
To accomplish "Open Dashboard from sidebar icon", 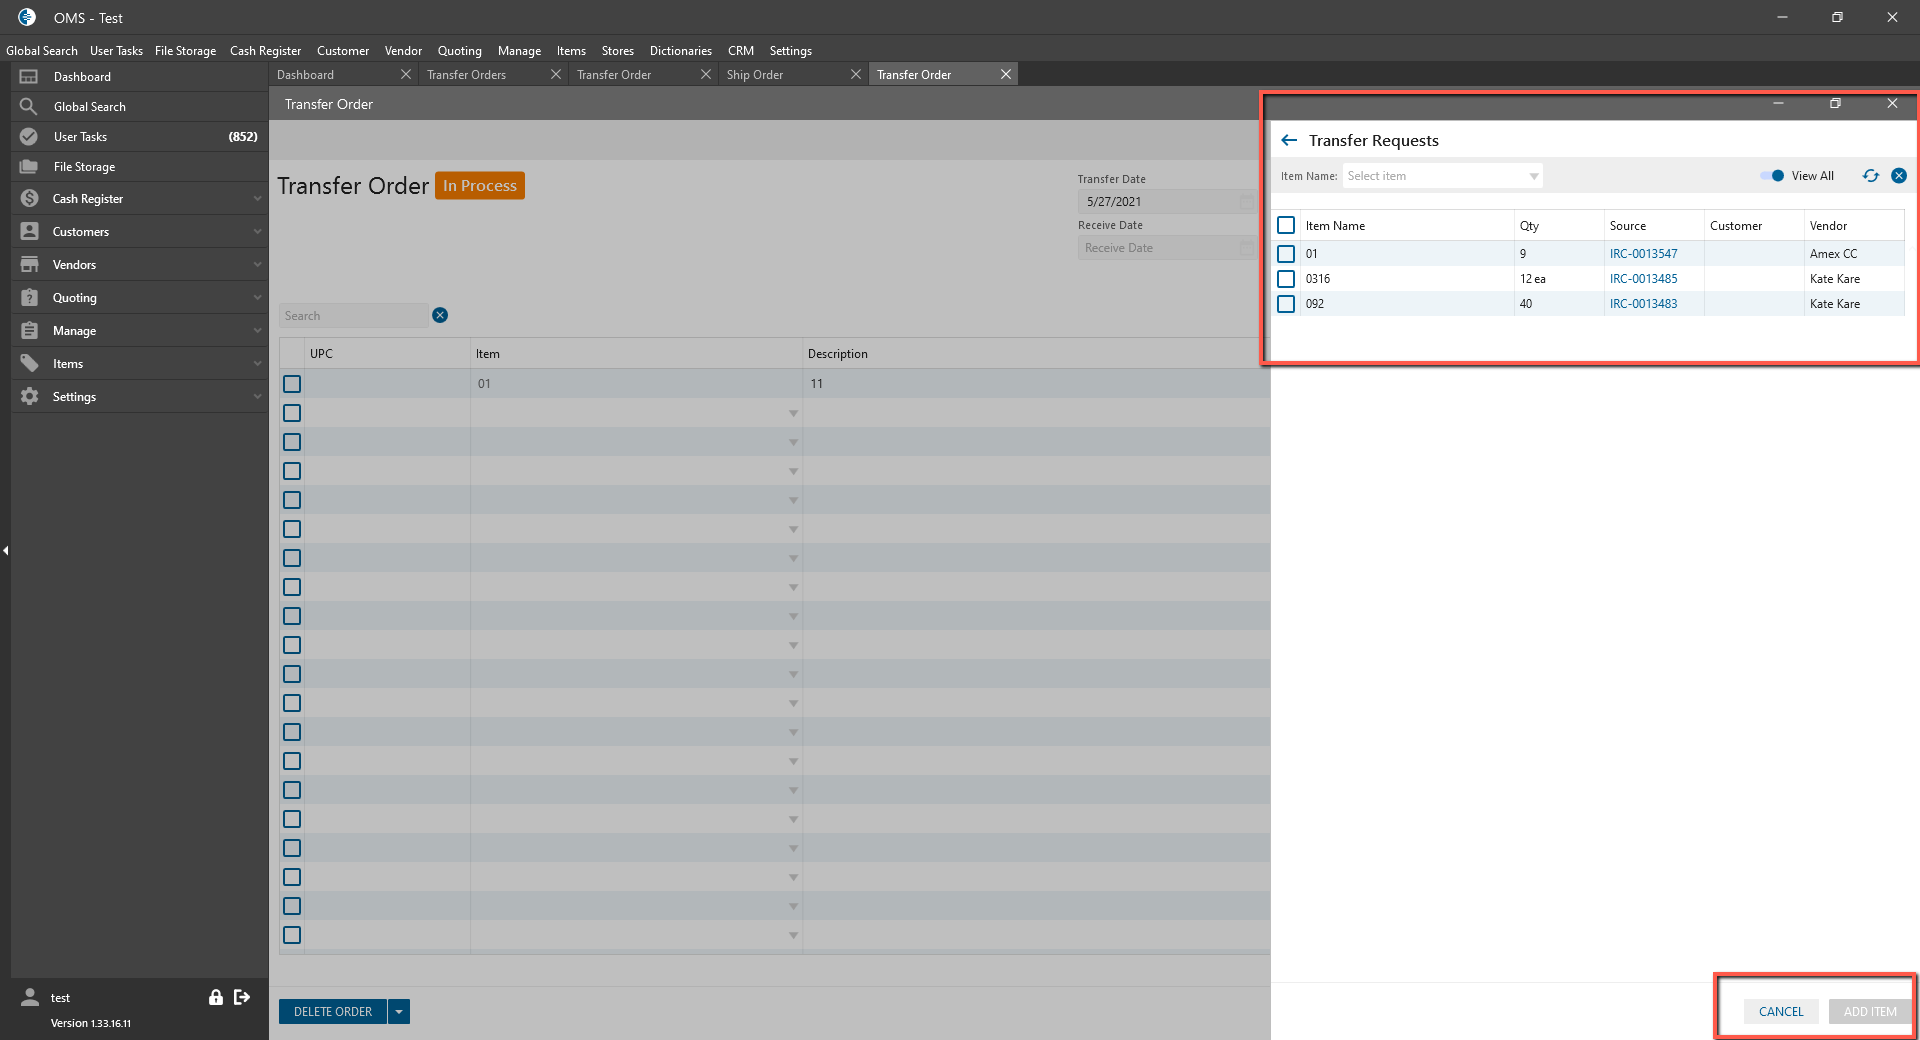I will (x=29, y=77).
